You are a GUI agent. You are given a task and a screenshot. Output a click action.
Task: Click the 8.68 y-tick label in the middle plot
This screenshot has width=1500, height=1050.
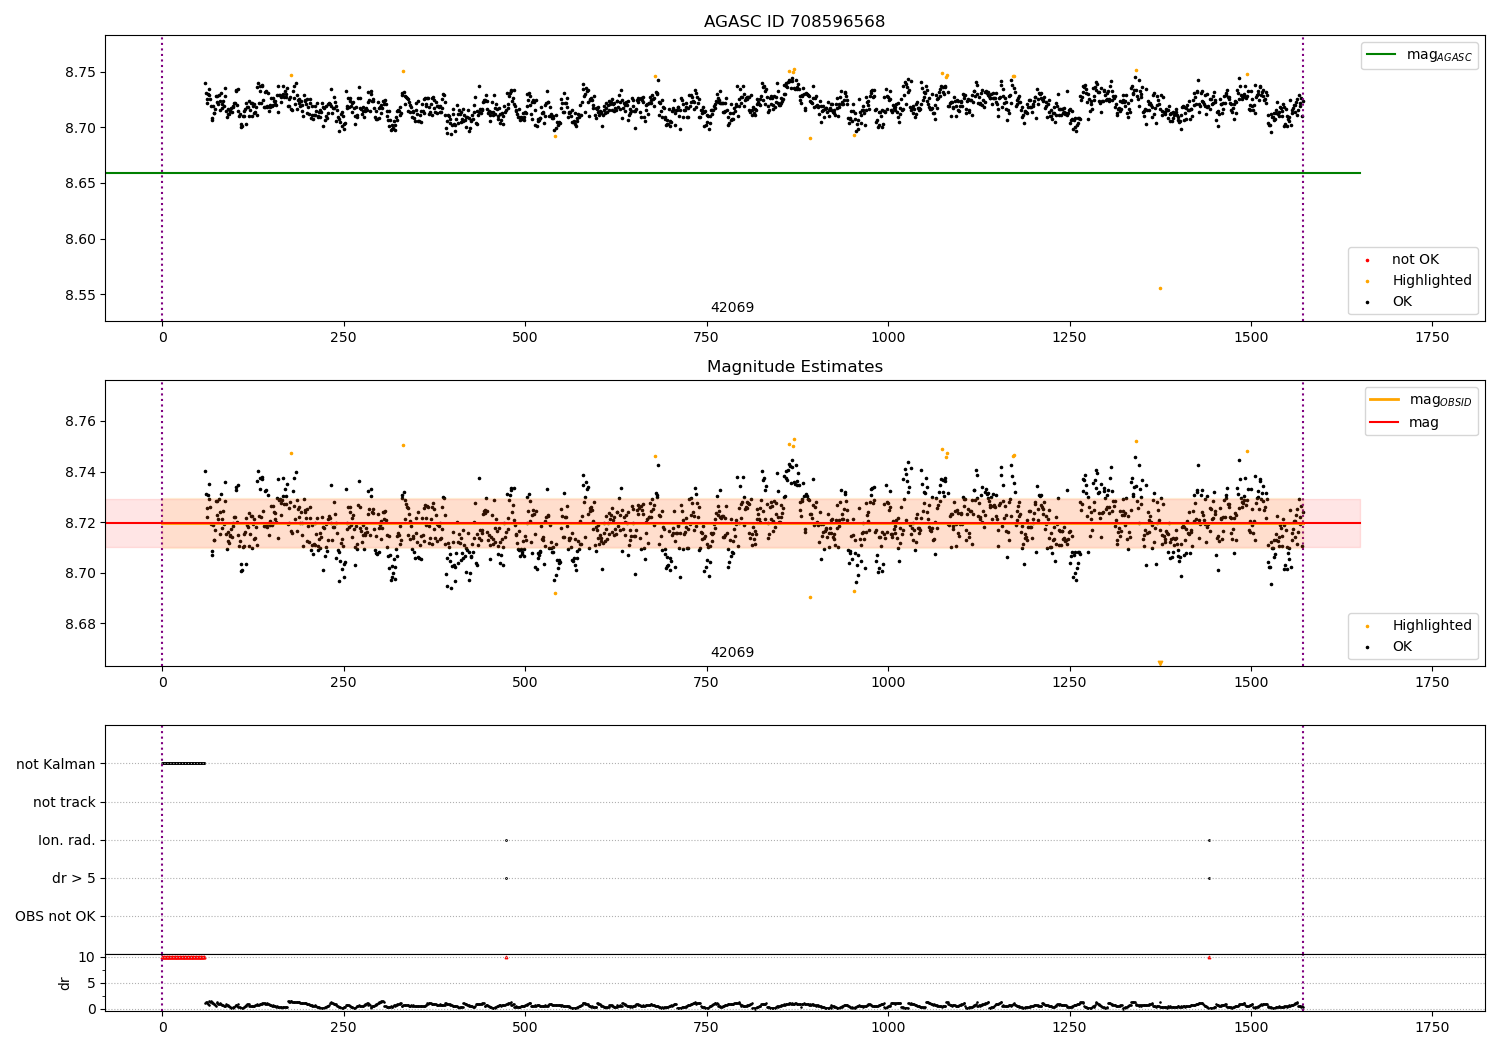tap(80, 624)
